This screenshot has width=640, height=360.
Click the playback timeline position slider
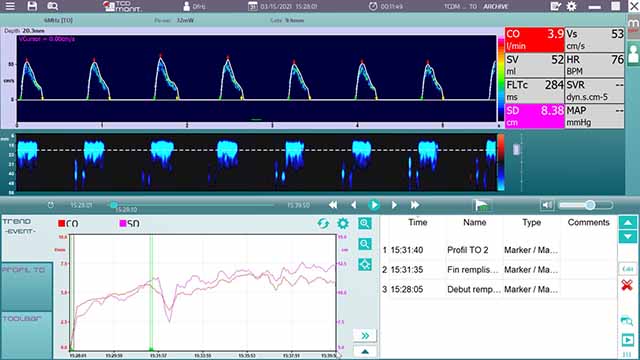click(114, 205)
